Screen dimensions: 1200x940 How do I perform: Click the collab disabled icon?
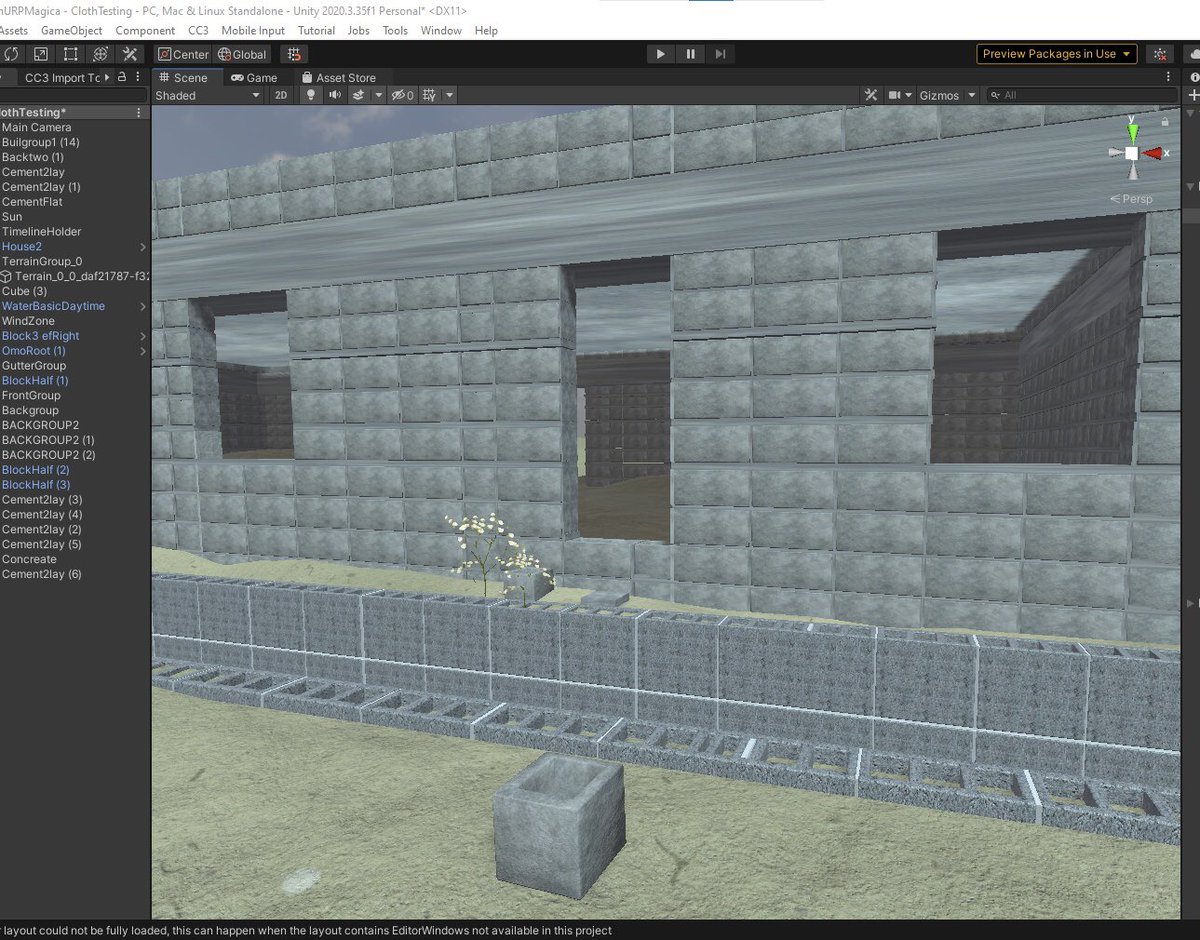(1160, 54)
